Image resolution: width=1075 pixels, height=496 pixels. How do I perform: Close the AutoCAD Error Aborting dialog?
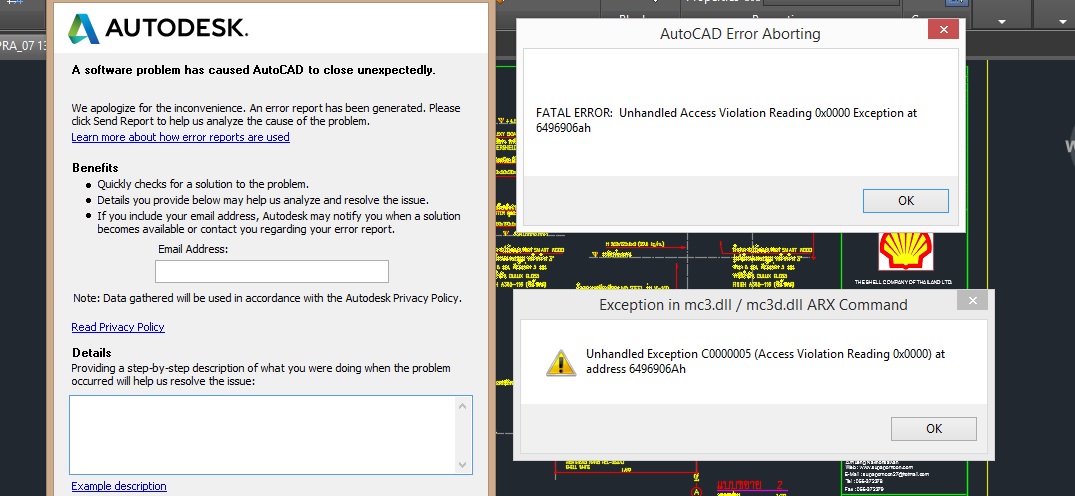(x=943, y=29)
